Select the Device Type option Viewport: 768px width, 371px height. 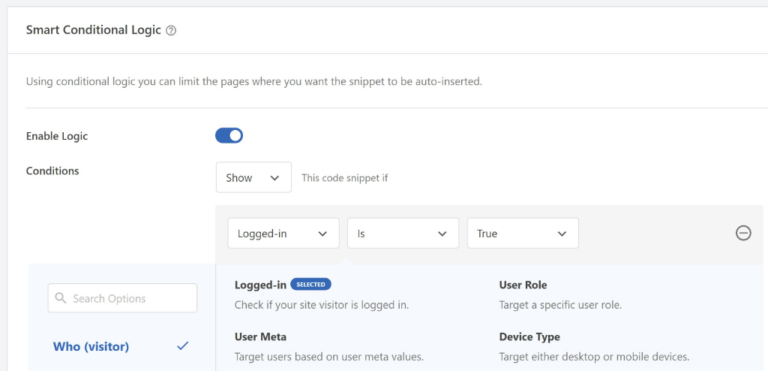(x=529, y=337)
